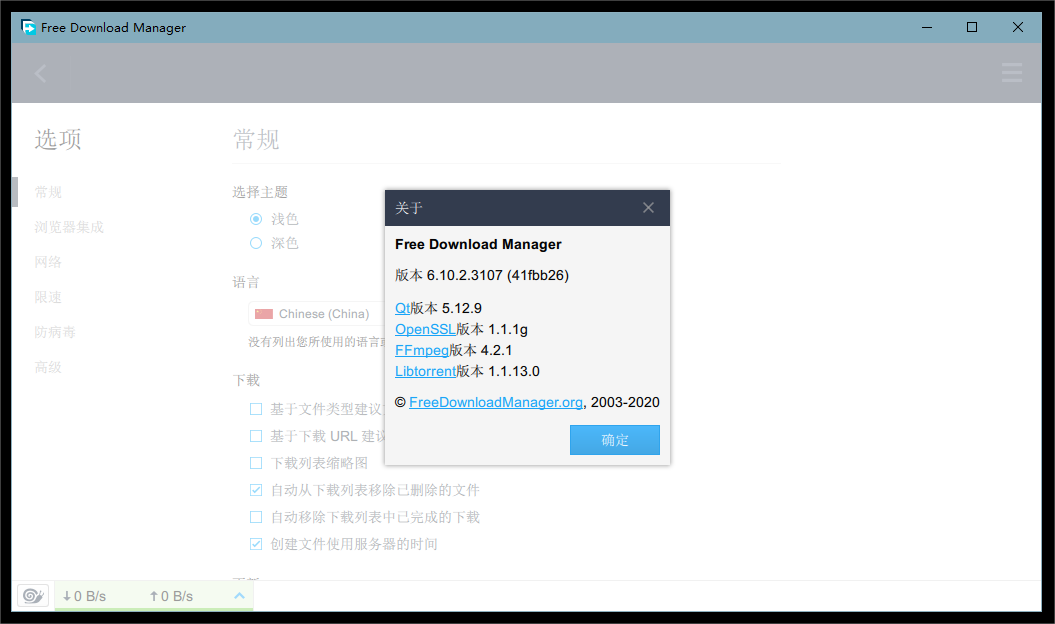Toggle 基于文件类型建议 checkbox
1055x624 pixels.
[x=256, y=409]
